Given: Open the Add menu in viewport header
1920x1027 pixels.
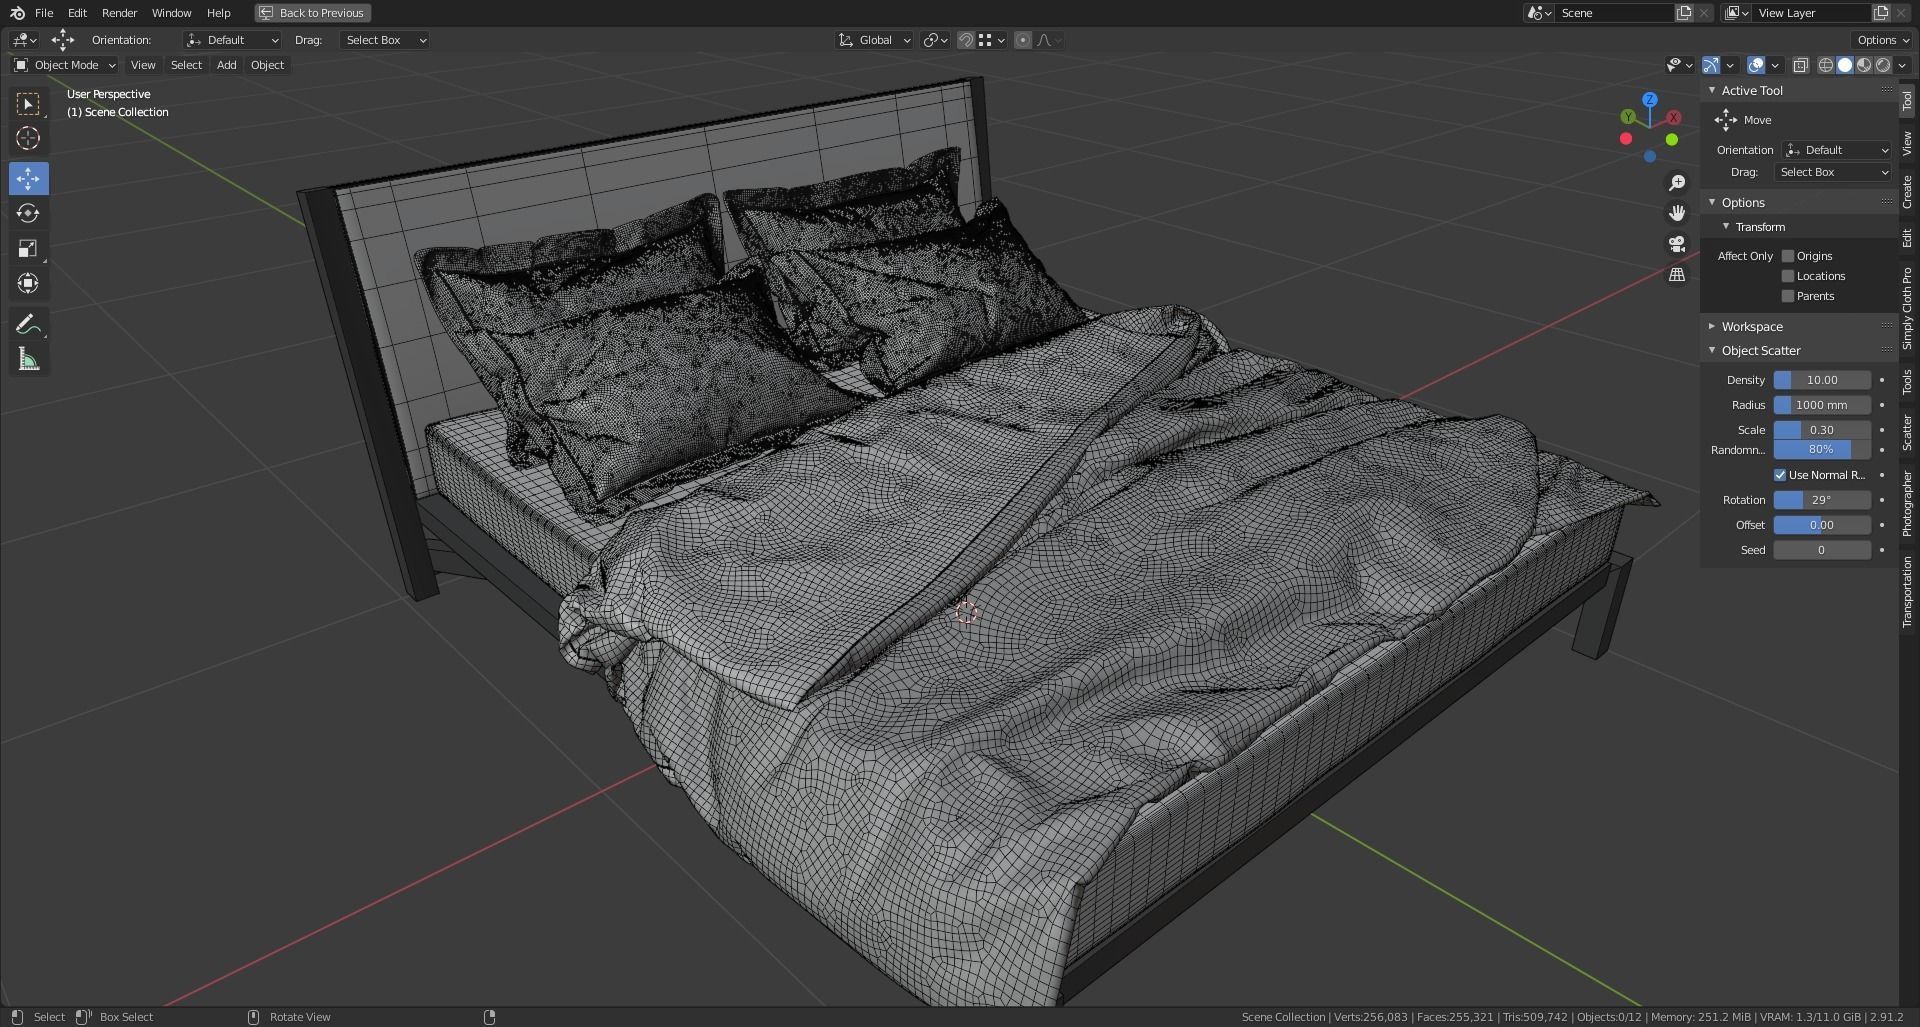Looking at the screenshot, I should click(227, 65).
